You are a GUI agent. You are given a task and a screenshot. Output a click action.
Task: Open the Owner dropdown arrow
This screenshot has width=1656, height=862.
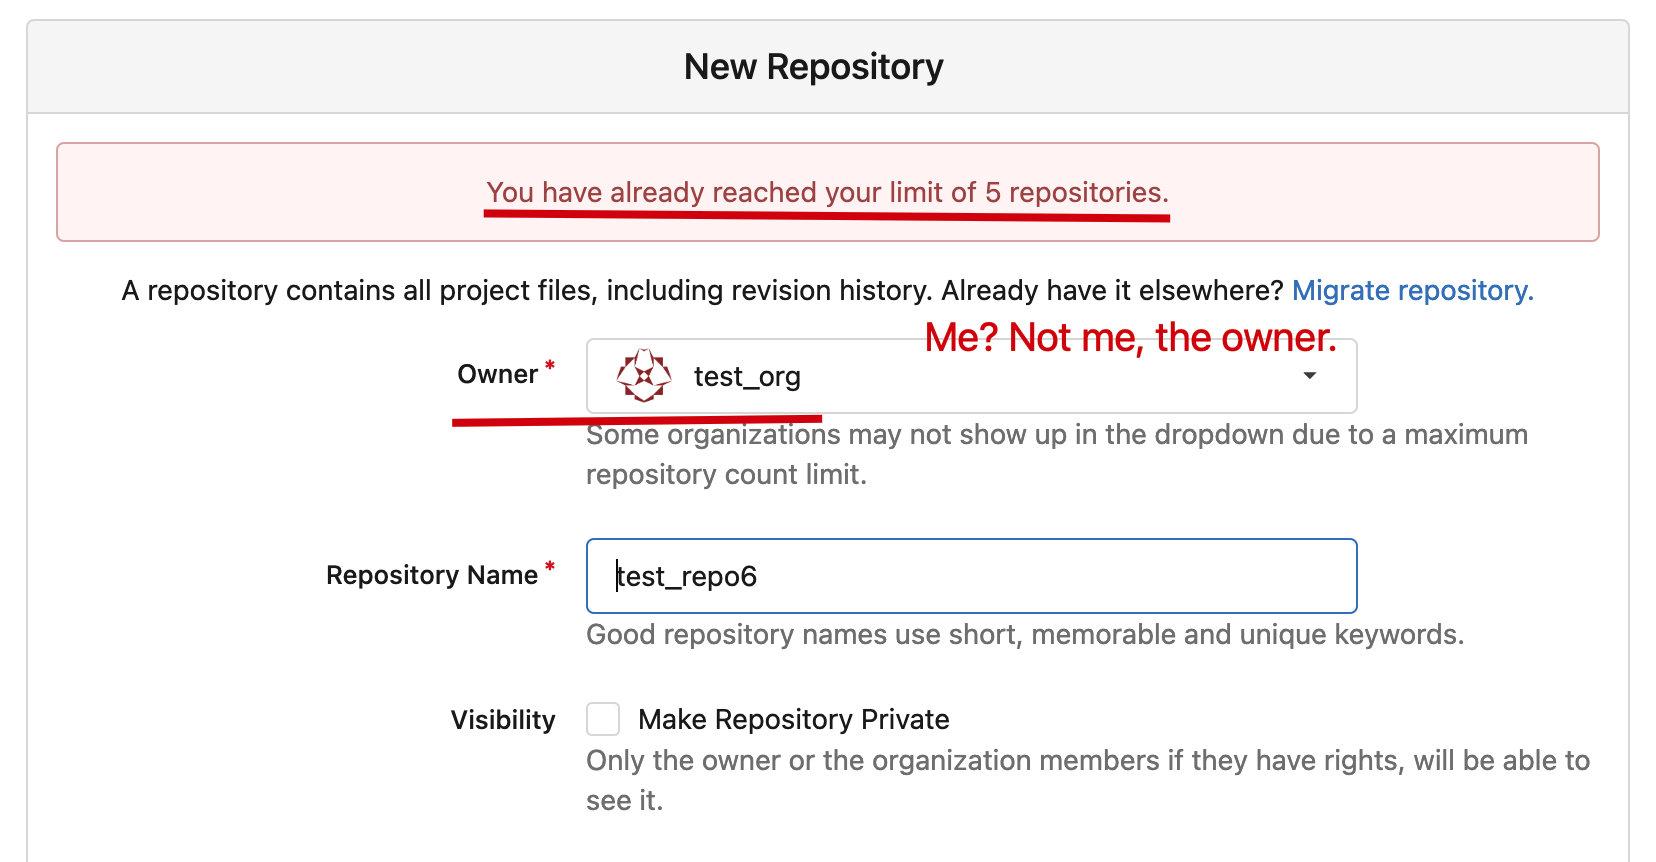[x=1309, y=376]
